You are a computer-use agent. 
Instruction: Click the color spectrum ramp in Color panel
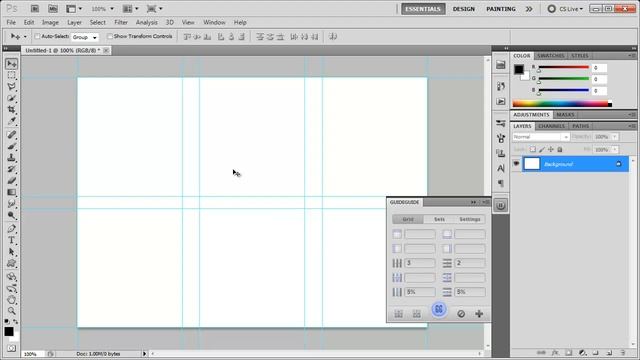pyautogui.click(x=562, y=104)
